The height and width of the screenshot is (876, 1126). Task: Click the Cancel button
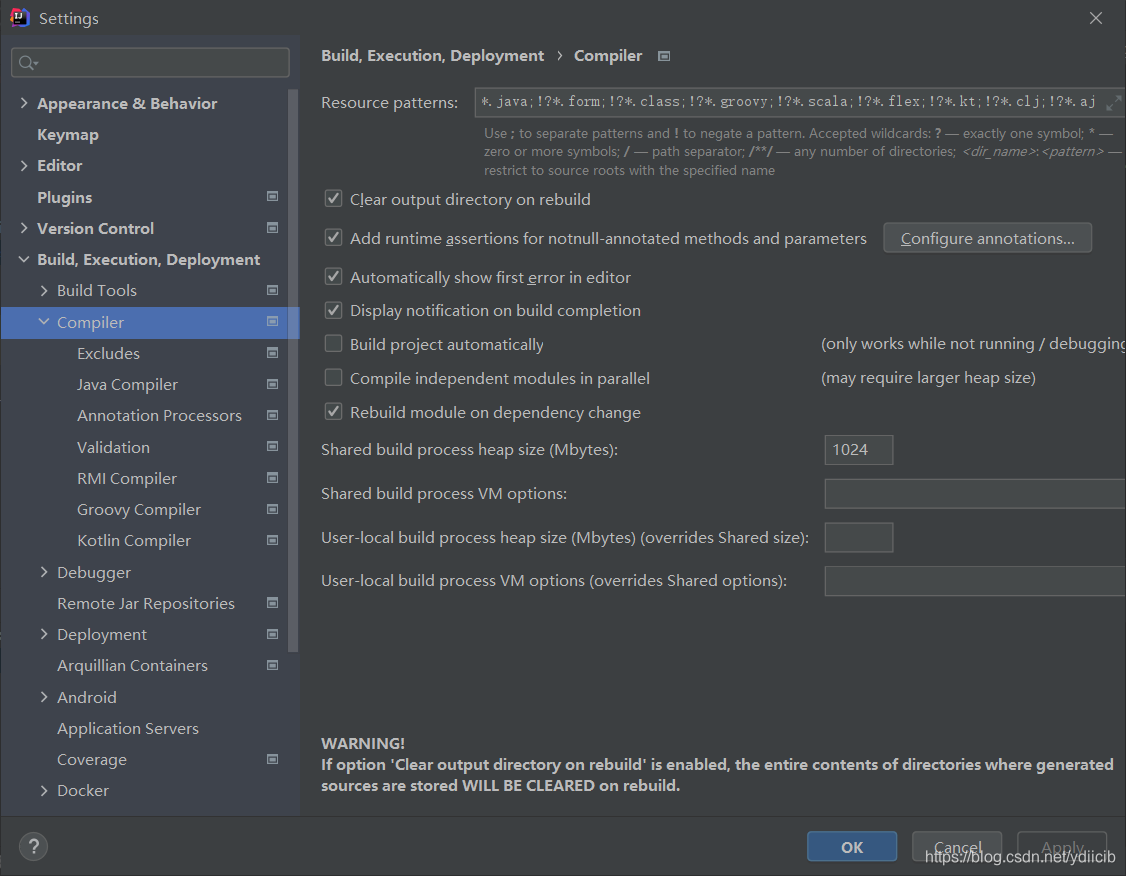(x=957, y=847)
